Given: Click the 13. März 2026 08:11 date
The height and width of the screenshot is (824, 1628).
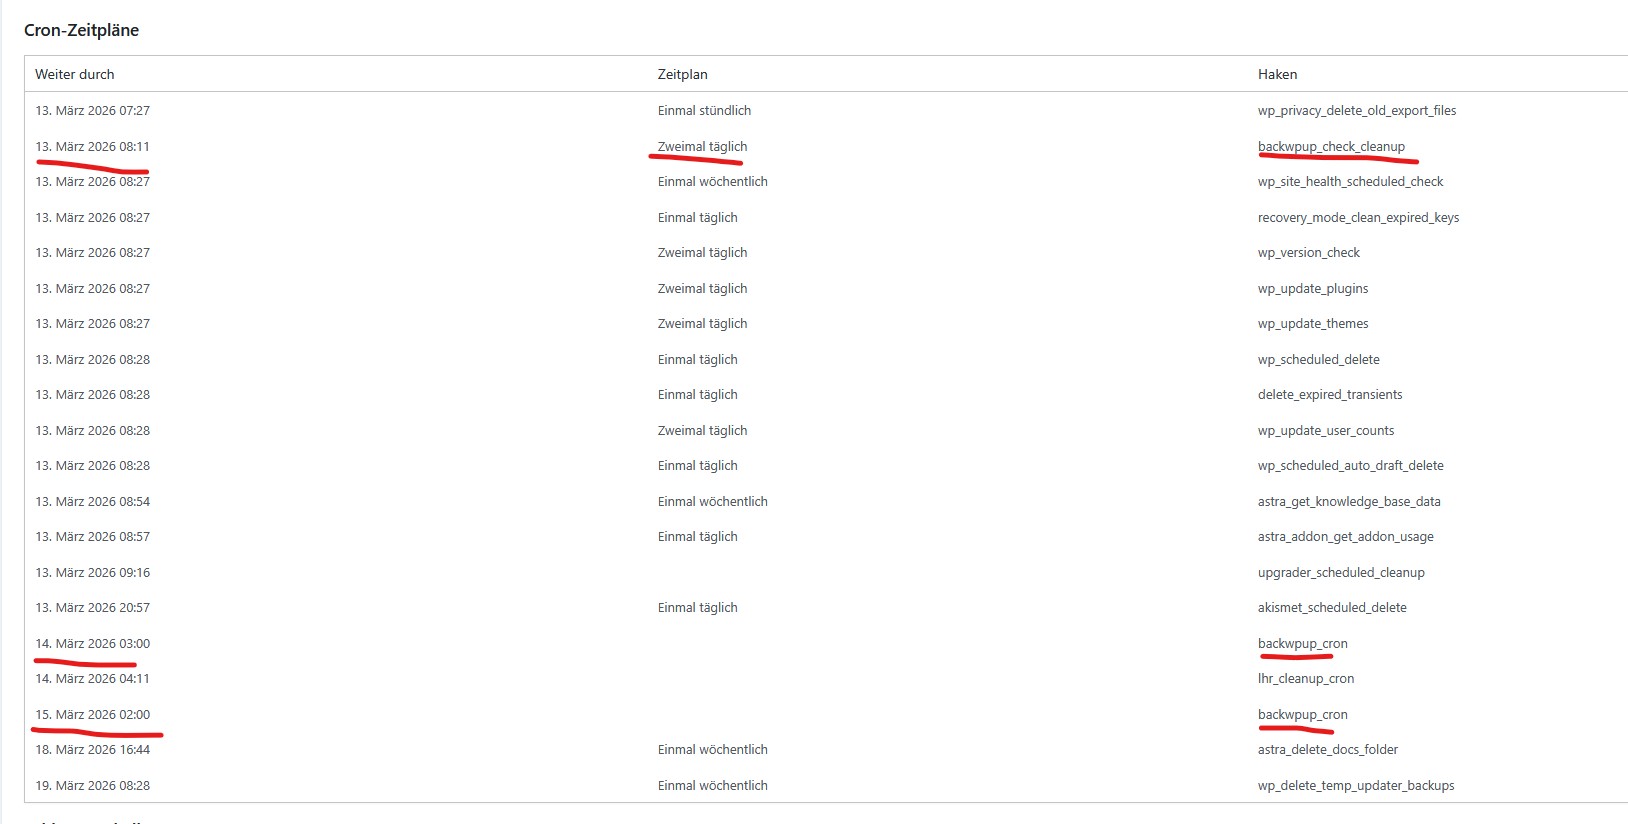Looking at the screenshot, I should coord(93,146).
